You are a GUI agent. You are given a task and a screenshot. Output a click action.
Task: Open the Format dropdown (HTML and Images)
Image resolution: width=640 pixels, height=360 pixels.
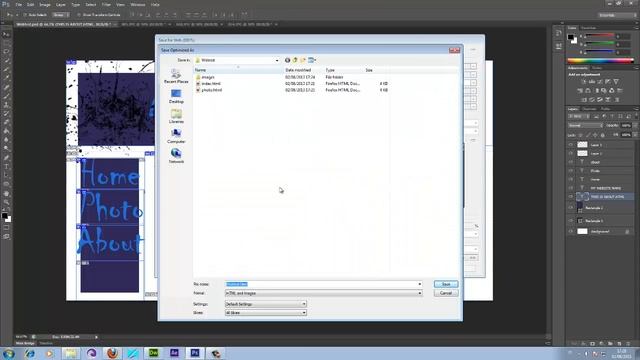324,293
